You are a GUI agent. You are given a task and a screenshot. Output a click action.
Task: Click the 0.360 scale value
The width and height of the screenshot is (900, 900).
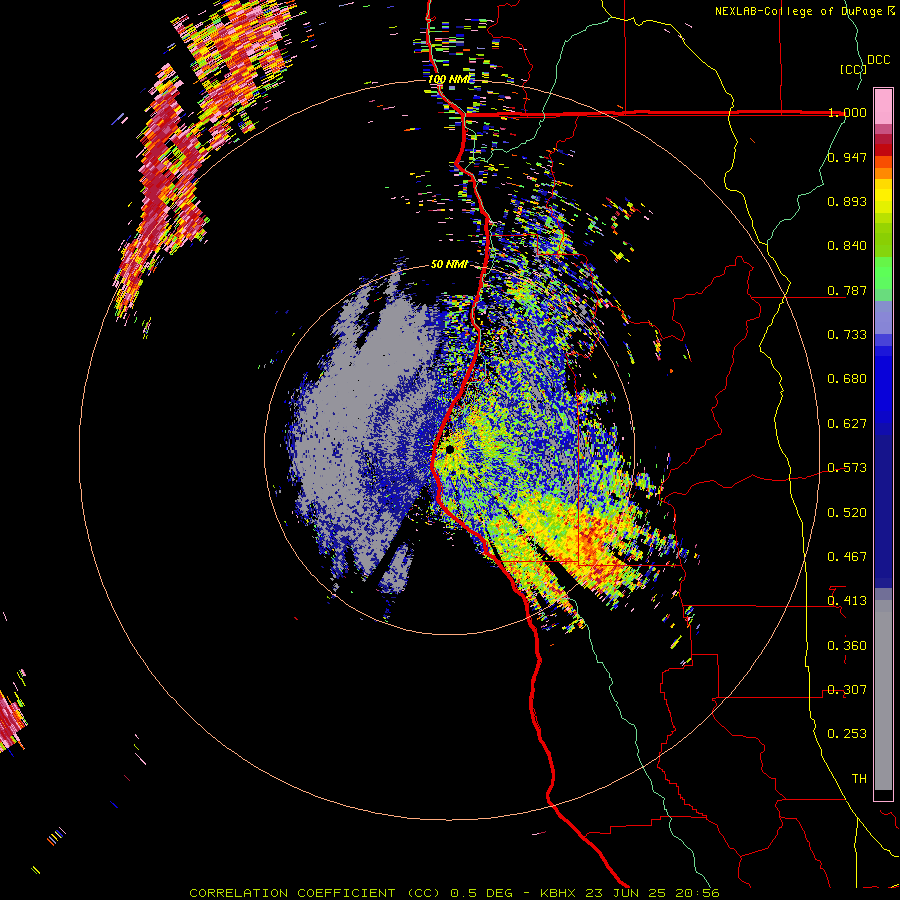click(847, 646)
